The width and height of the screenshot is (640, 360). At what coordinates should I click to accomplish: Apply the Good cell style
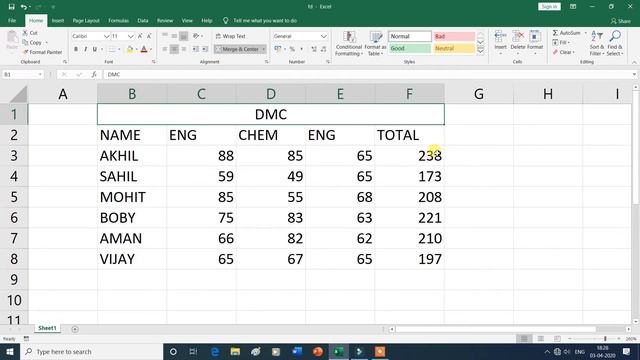409,48
